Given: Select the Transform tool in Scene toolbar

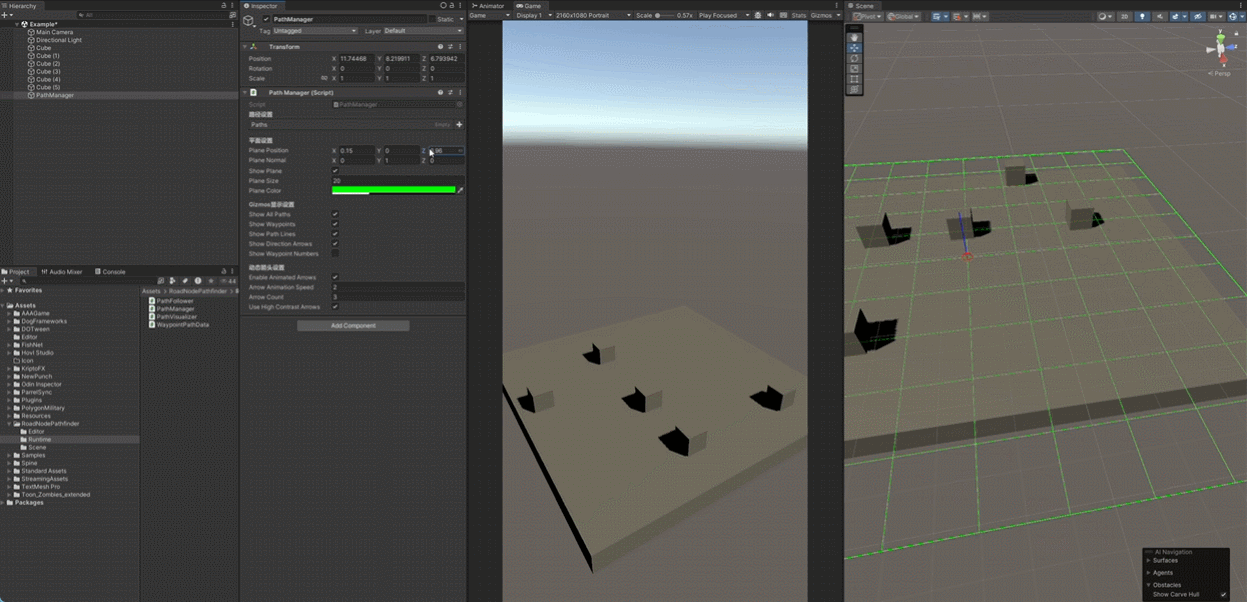Looking at the screenshot, I should 854,89.
